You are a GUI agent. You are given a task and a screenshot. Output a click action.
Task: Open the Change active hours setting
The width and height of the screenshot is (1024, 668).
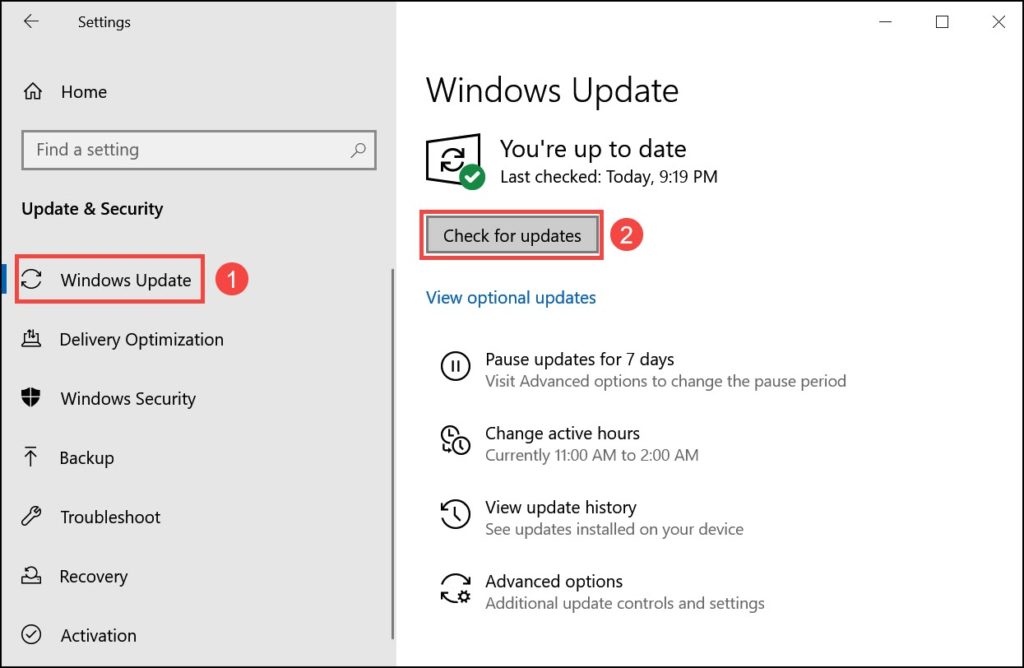pyautogui.click(x=562, y=433)
